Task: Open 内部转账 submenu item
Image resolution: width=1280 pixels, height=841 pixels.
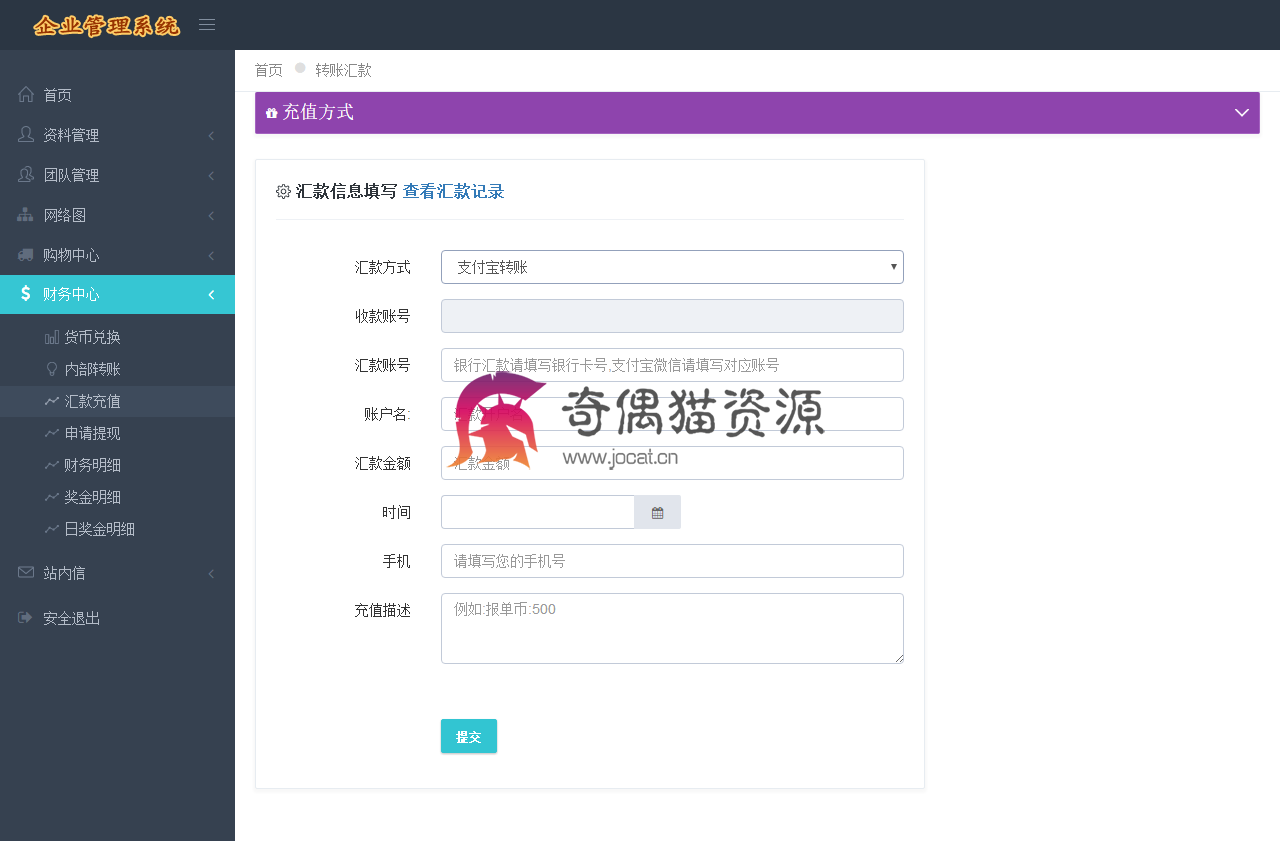Action: coord(117,369)
